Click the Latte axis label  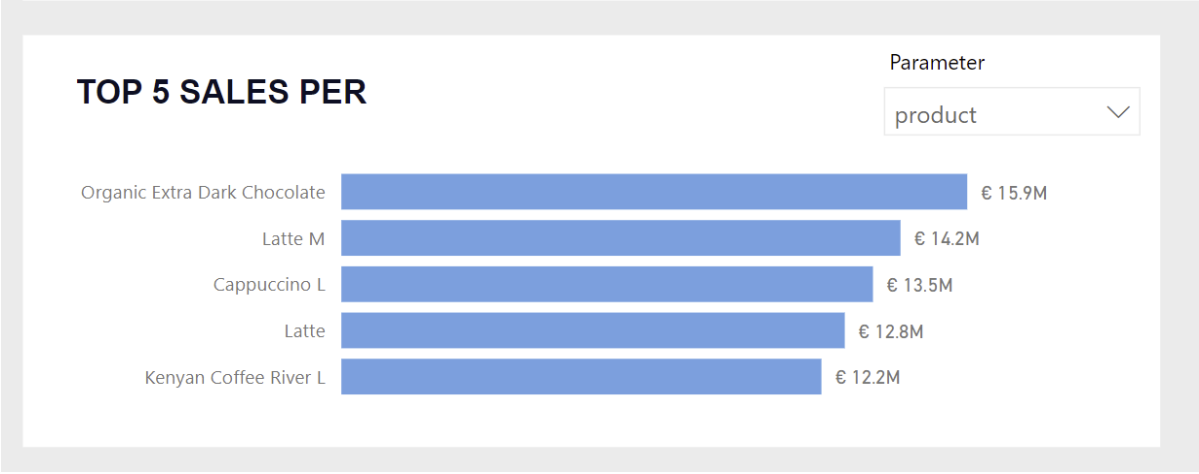click(304, 331)
